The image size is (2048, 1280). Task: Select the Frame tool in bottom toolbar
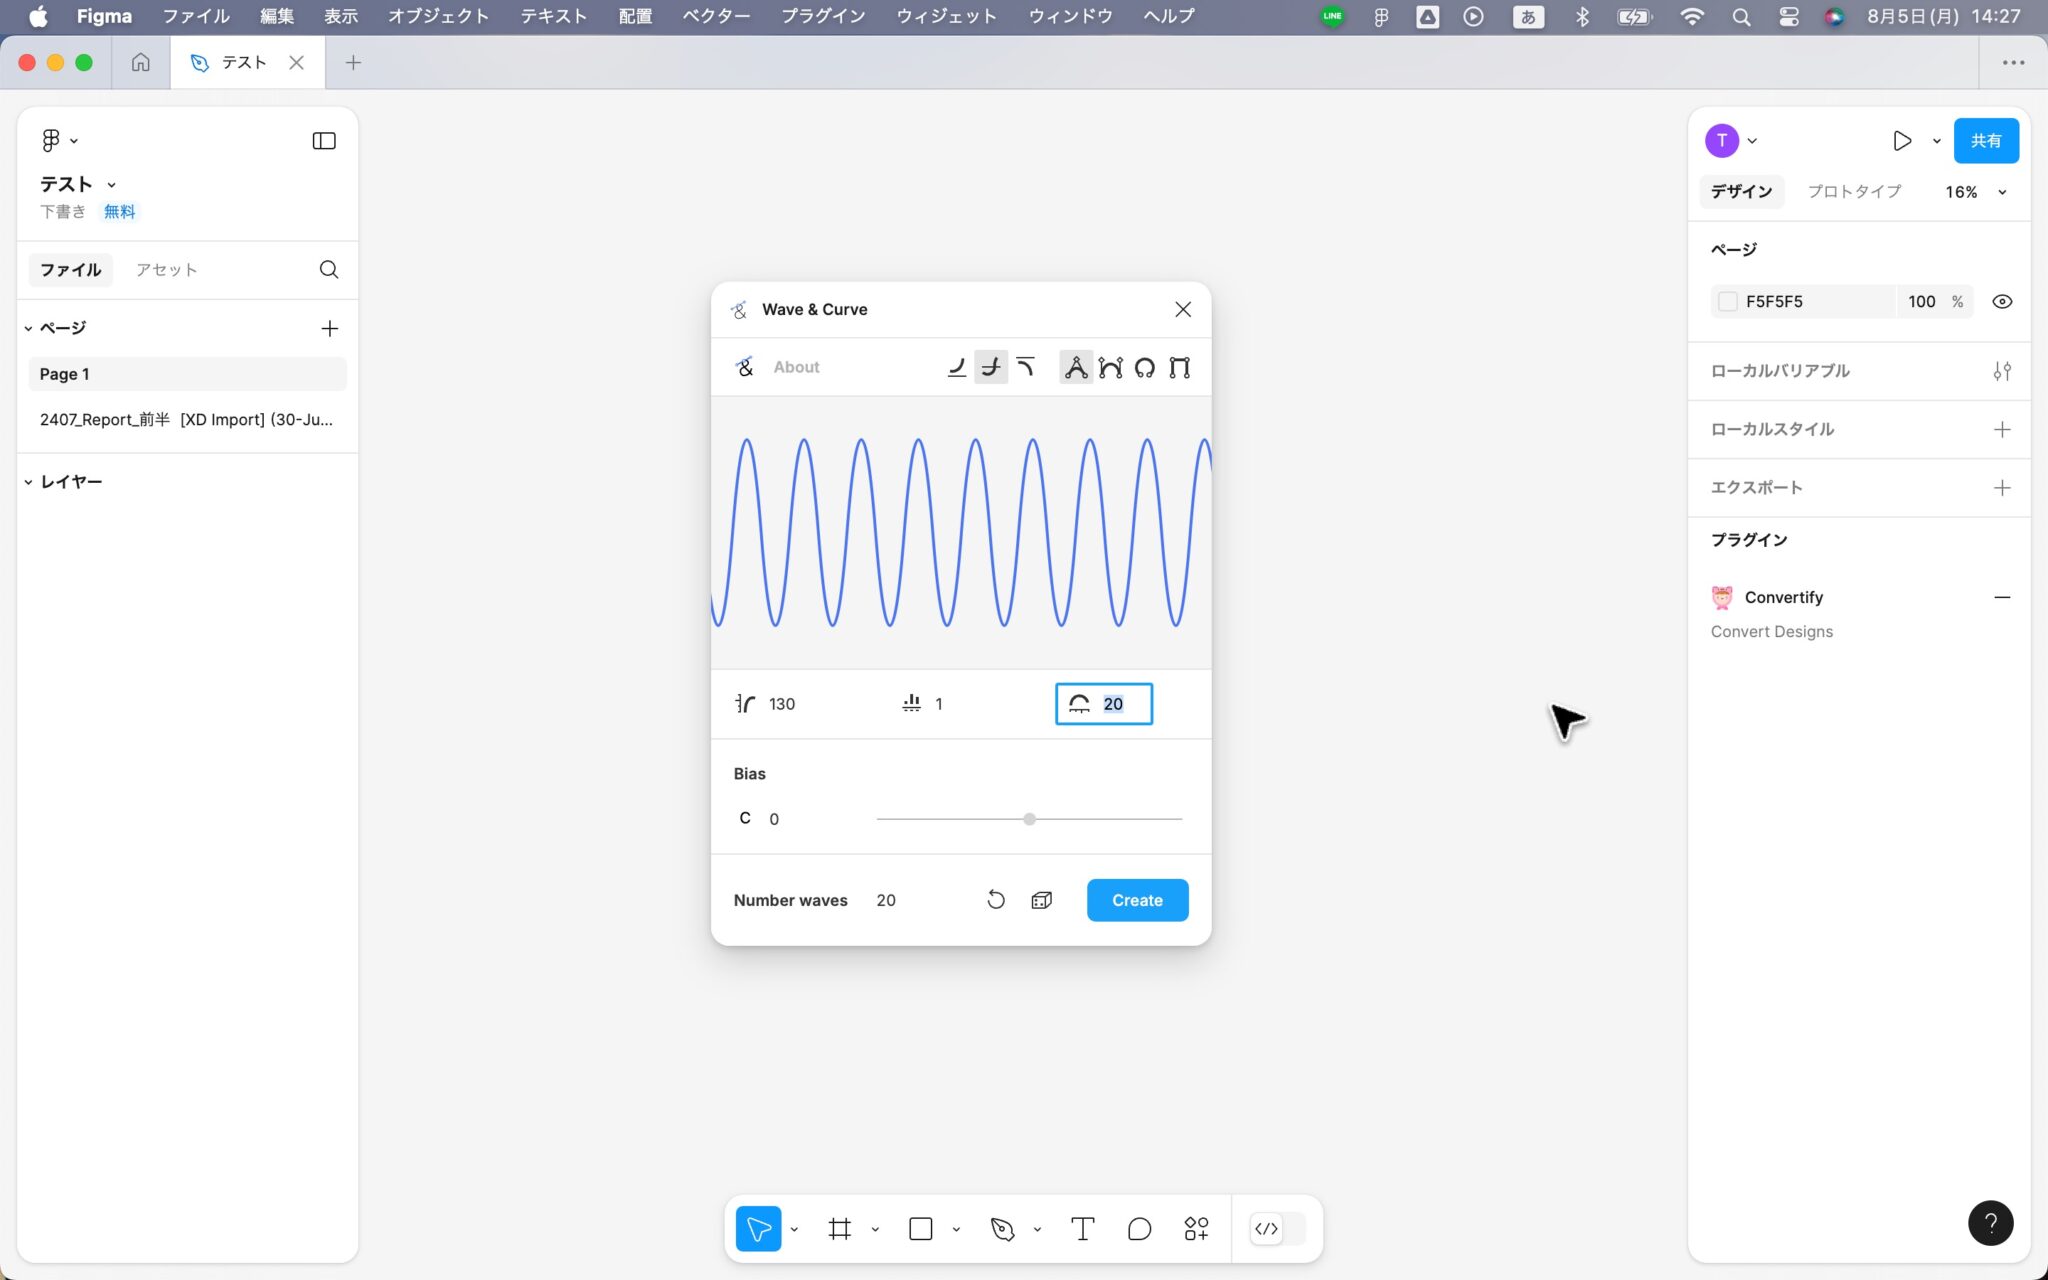point(839,1229)
